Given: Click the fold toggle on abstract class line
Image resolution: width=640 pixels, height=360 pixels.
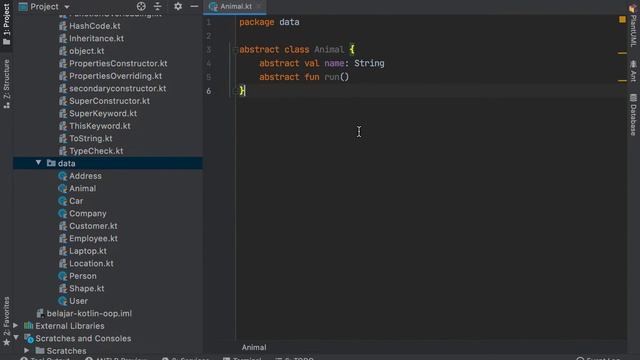Looking at the screenshot, I should pyautogui.click(x=235, y=50).
